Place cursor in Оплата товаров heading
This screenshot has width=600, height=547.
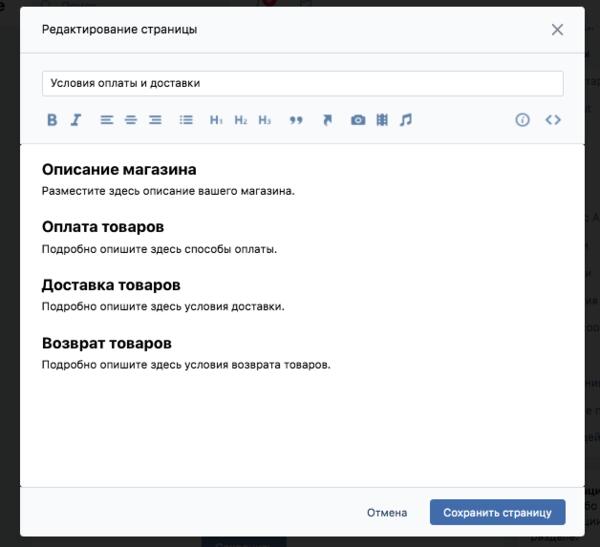click(103, 227)
